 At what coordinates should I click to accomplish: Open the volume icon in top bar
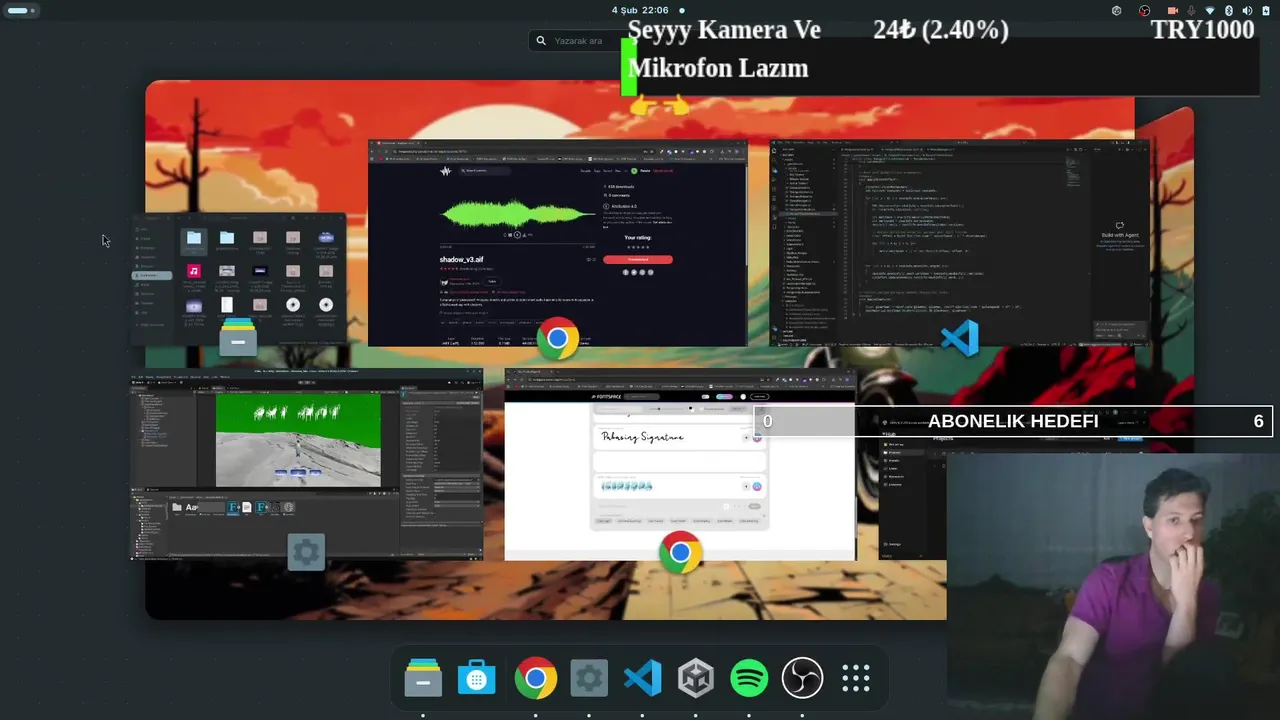[x=1247, y=11]
